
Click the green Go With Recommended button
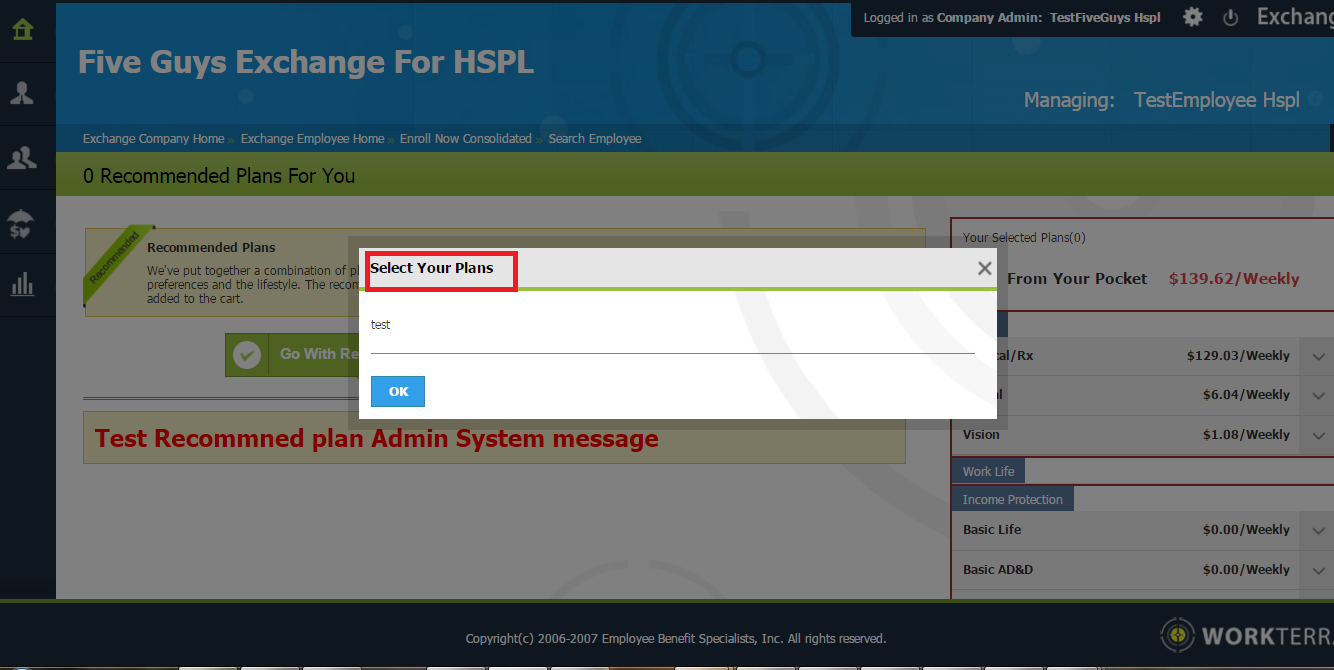(x=292, y=354)
